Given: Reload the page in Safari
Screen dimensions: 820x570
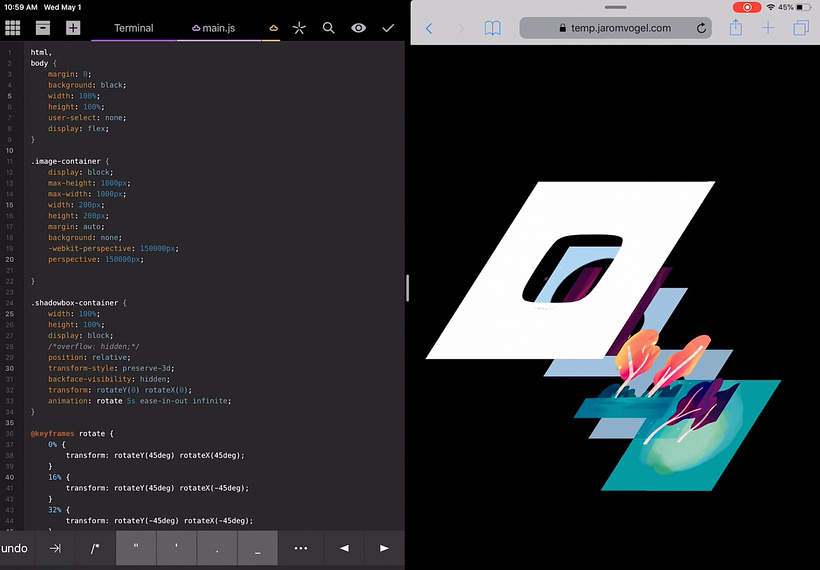Looking at the screenshot, I should pyautogui.click(x=701, y=28).
